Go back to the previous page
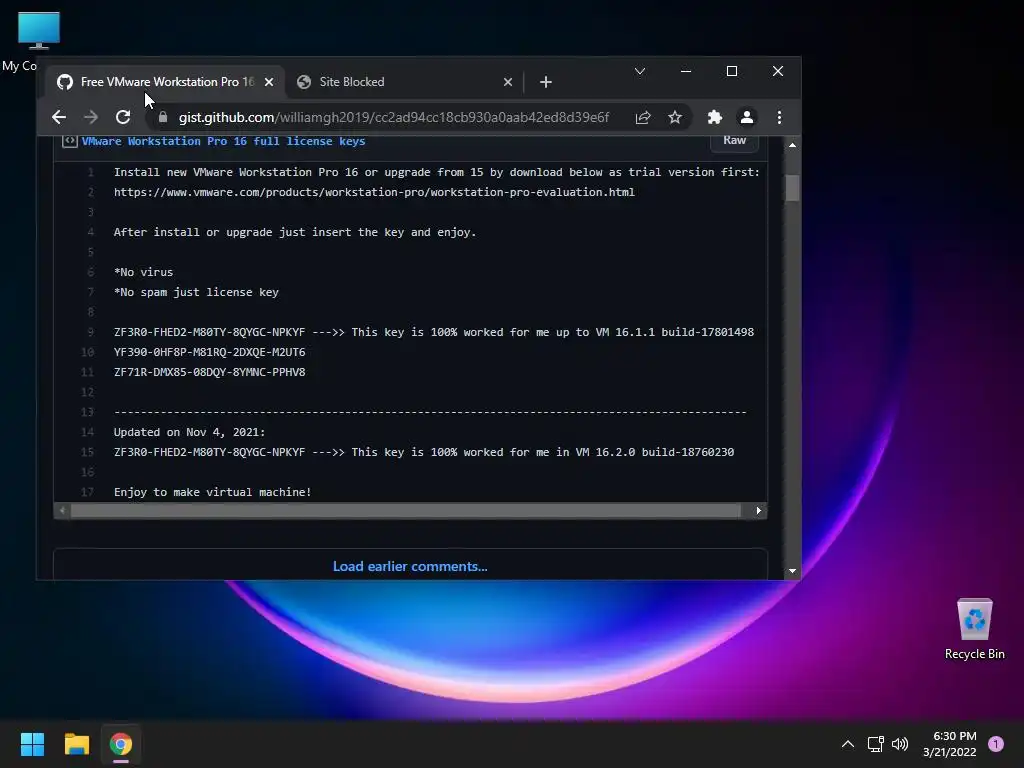 tap(59, 117)
